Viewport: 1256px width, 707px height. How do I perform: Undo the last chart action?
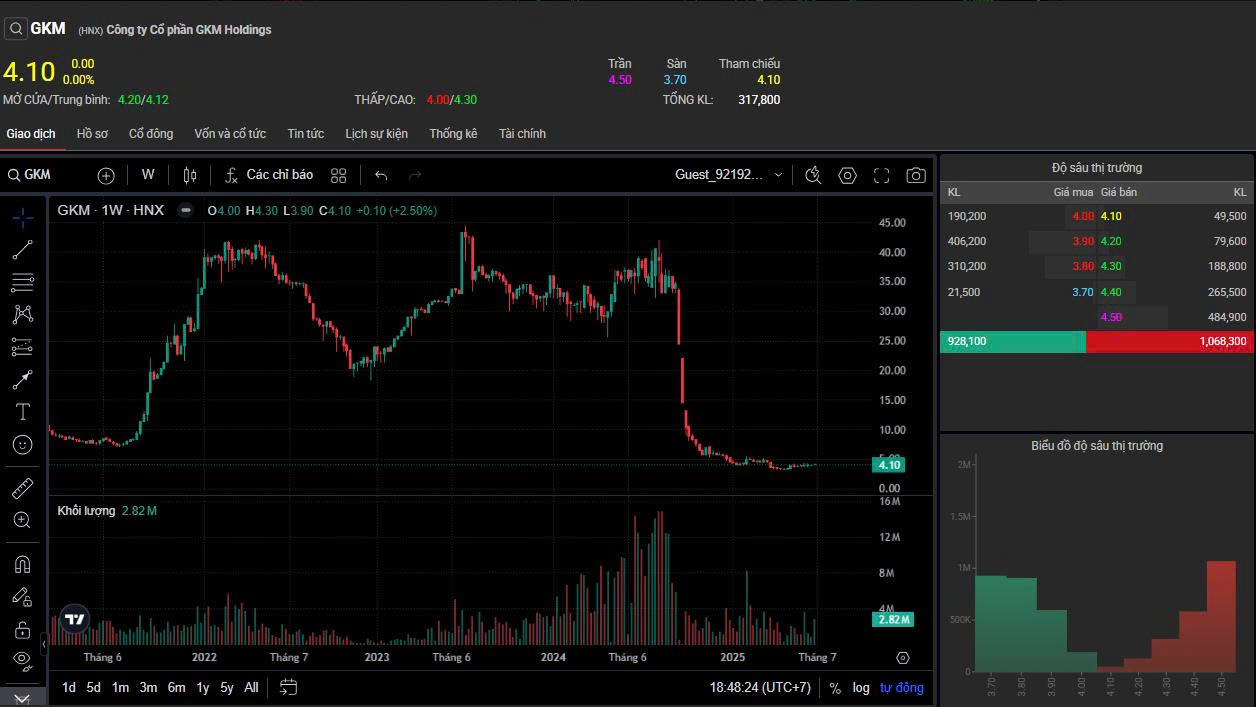(x=381, y=175)
